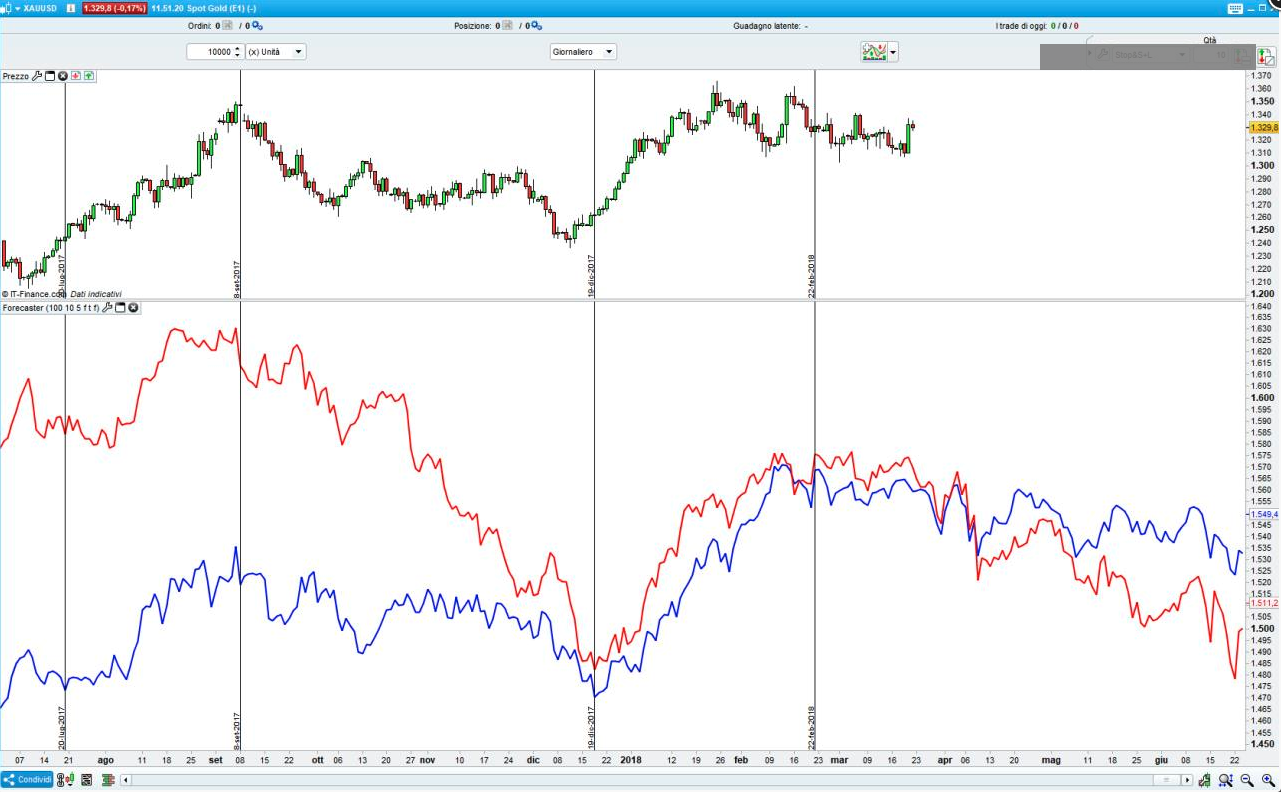Open the Ordini settings gears icon
The width and height of the screenshot is (1281, 792).
point(257,26)
